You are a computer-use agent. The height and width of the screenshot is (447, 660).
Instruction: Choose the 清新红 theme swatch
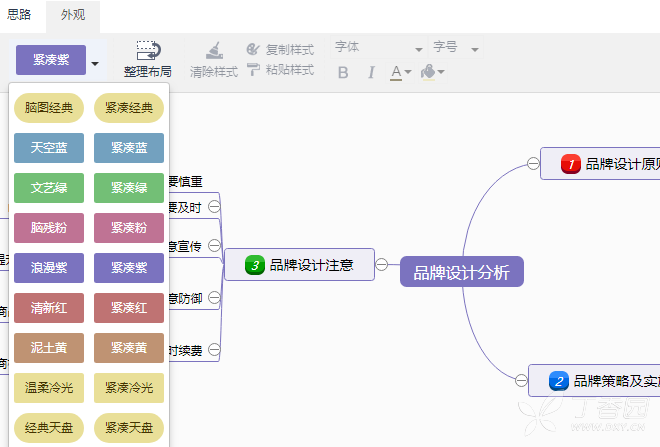coord(49,308)
